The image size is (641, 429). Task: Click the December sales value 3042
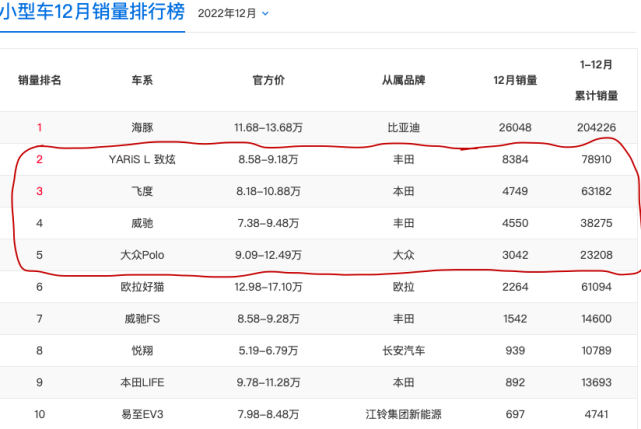point(515,255)
